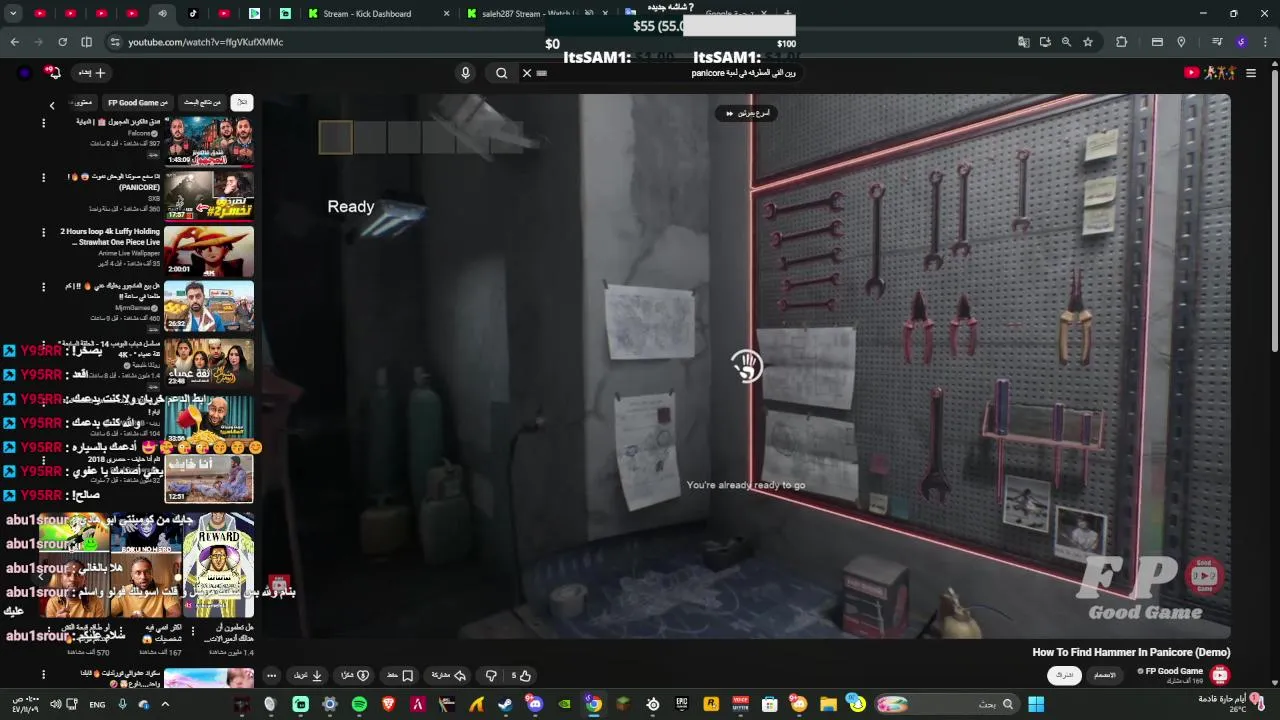This screenshot has width=1280, height=720.
Task: Click the Join button for FP Good Game
Action: [x=1104, y=675]
